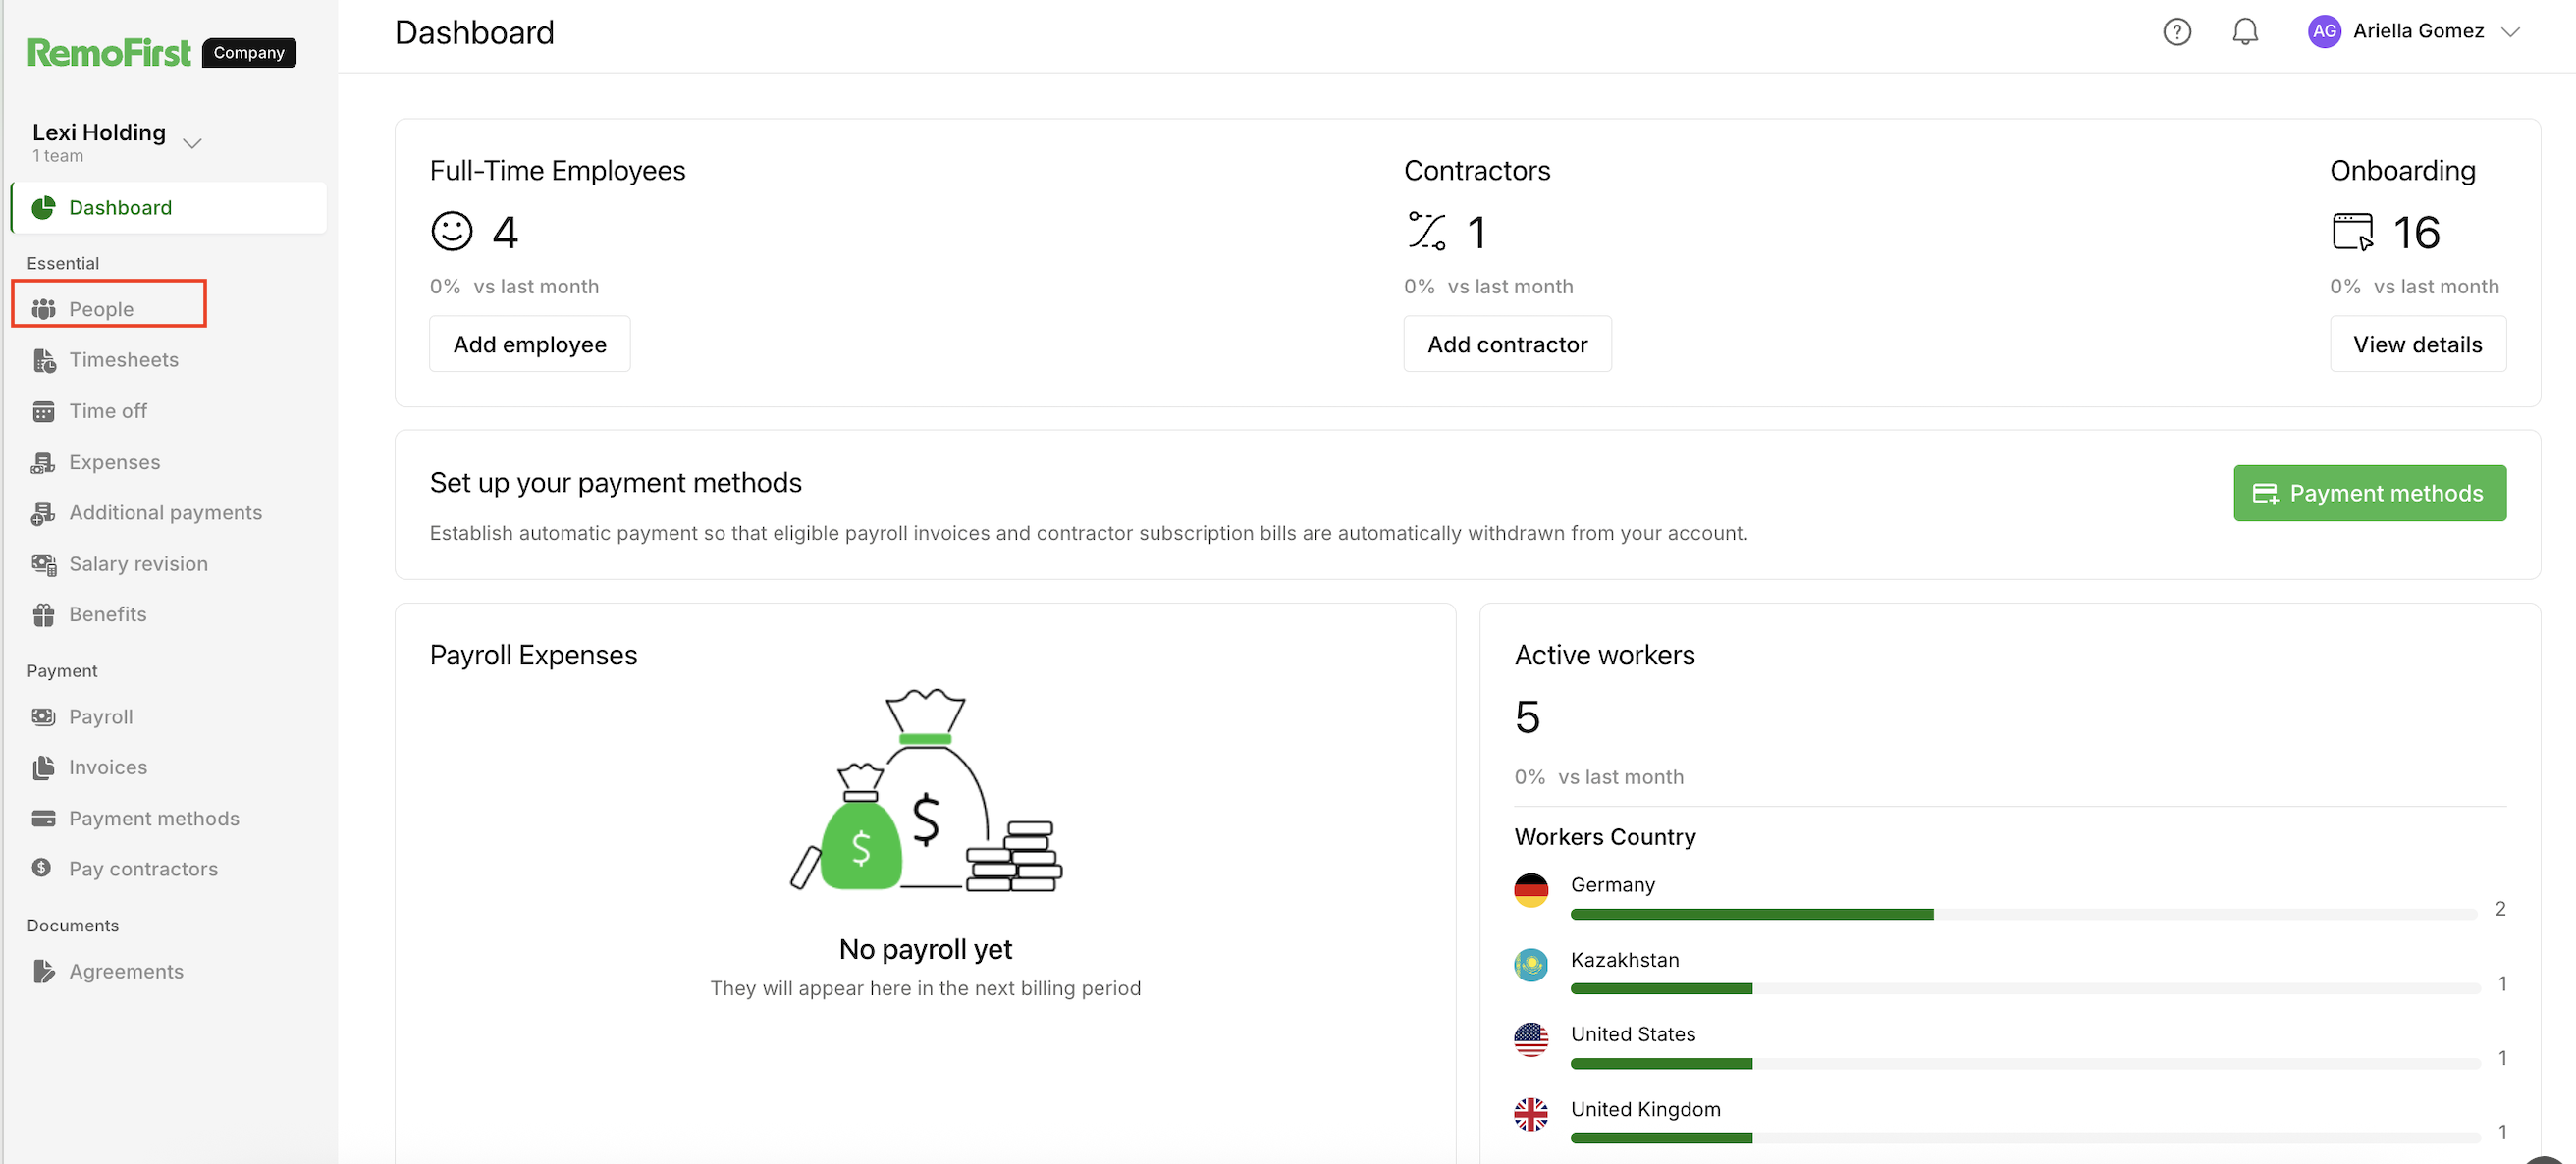
Task: Click the Agreements document icon
Action: tap(43, 971)
